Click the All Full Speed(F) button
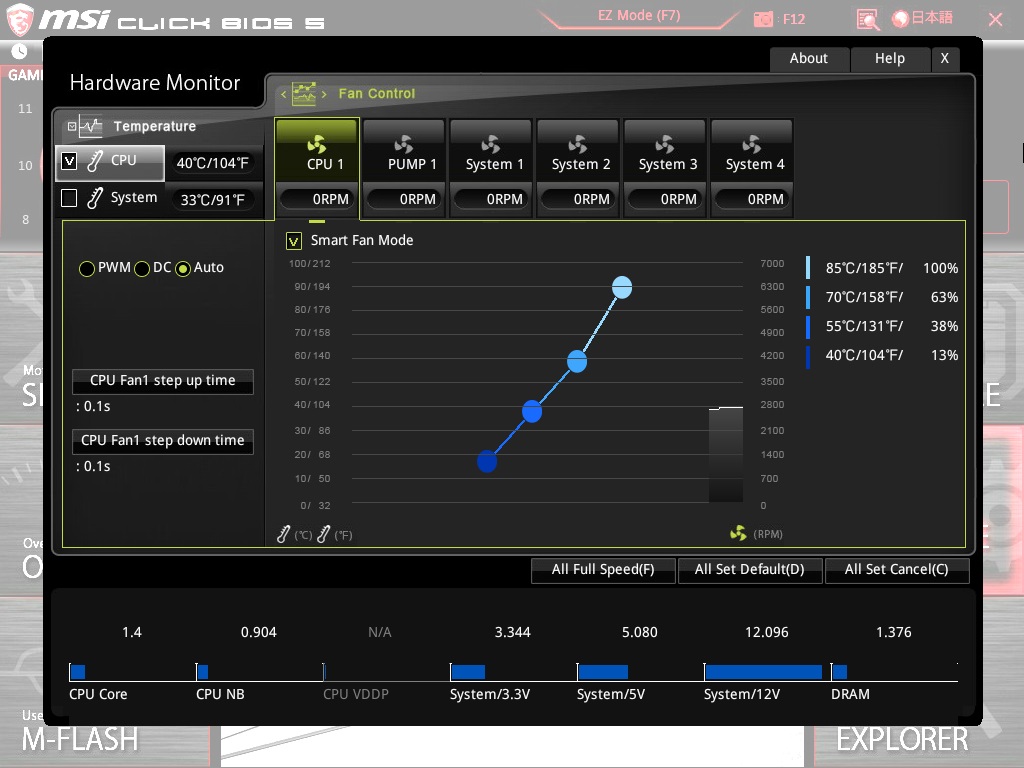The height and width of the screenshot is (768, 1024). point(603,569)
